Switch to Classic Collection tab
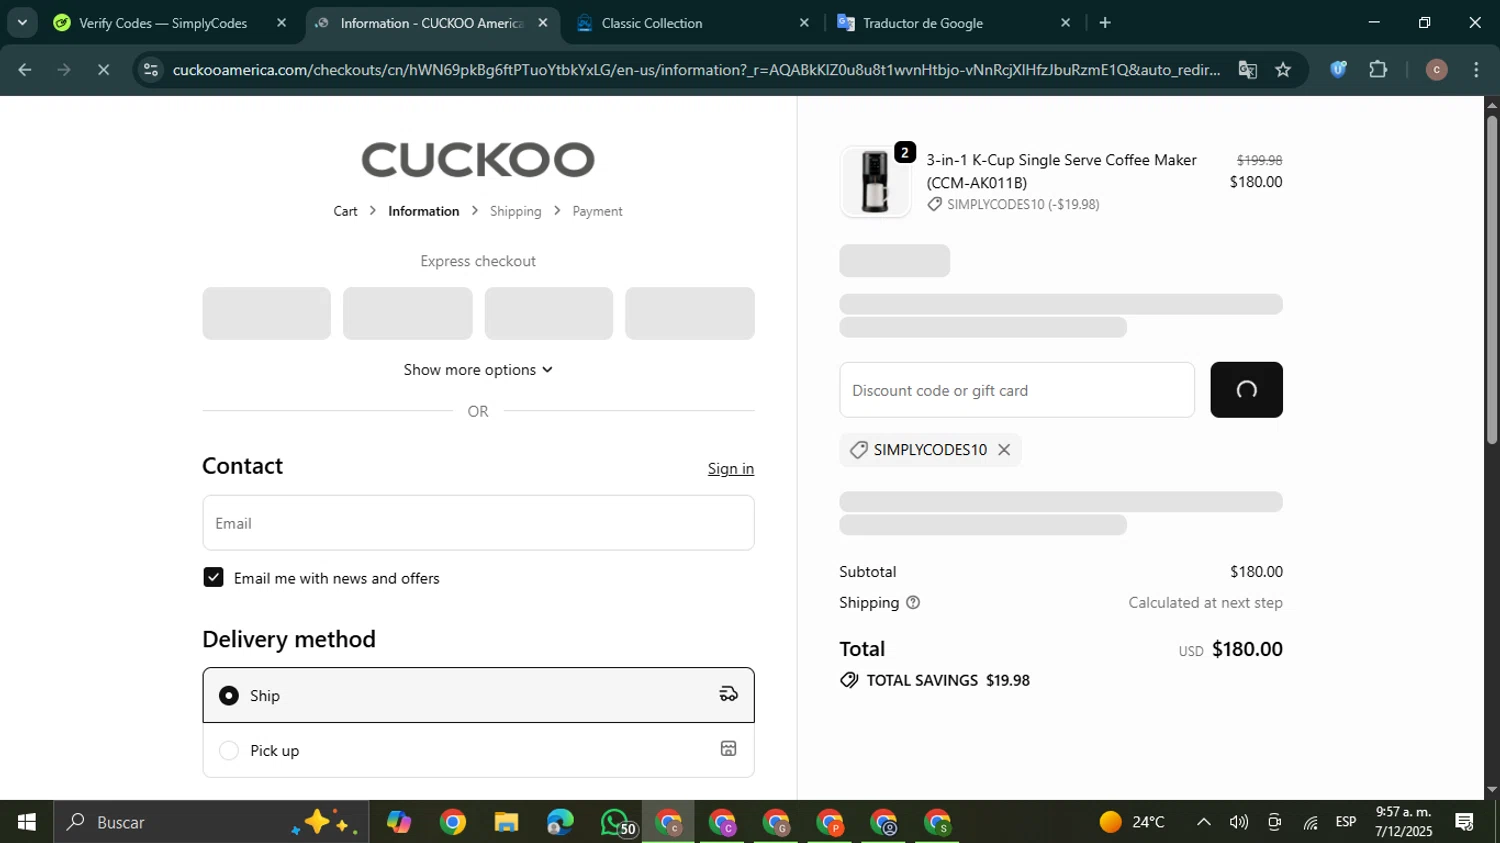This screenshot has width=1500, height=843. coord(652,23)
